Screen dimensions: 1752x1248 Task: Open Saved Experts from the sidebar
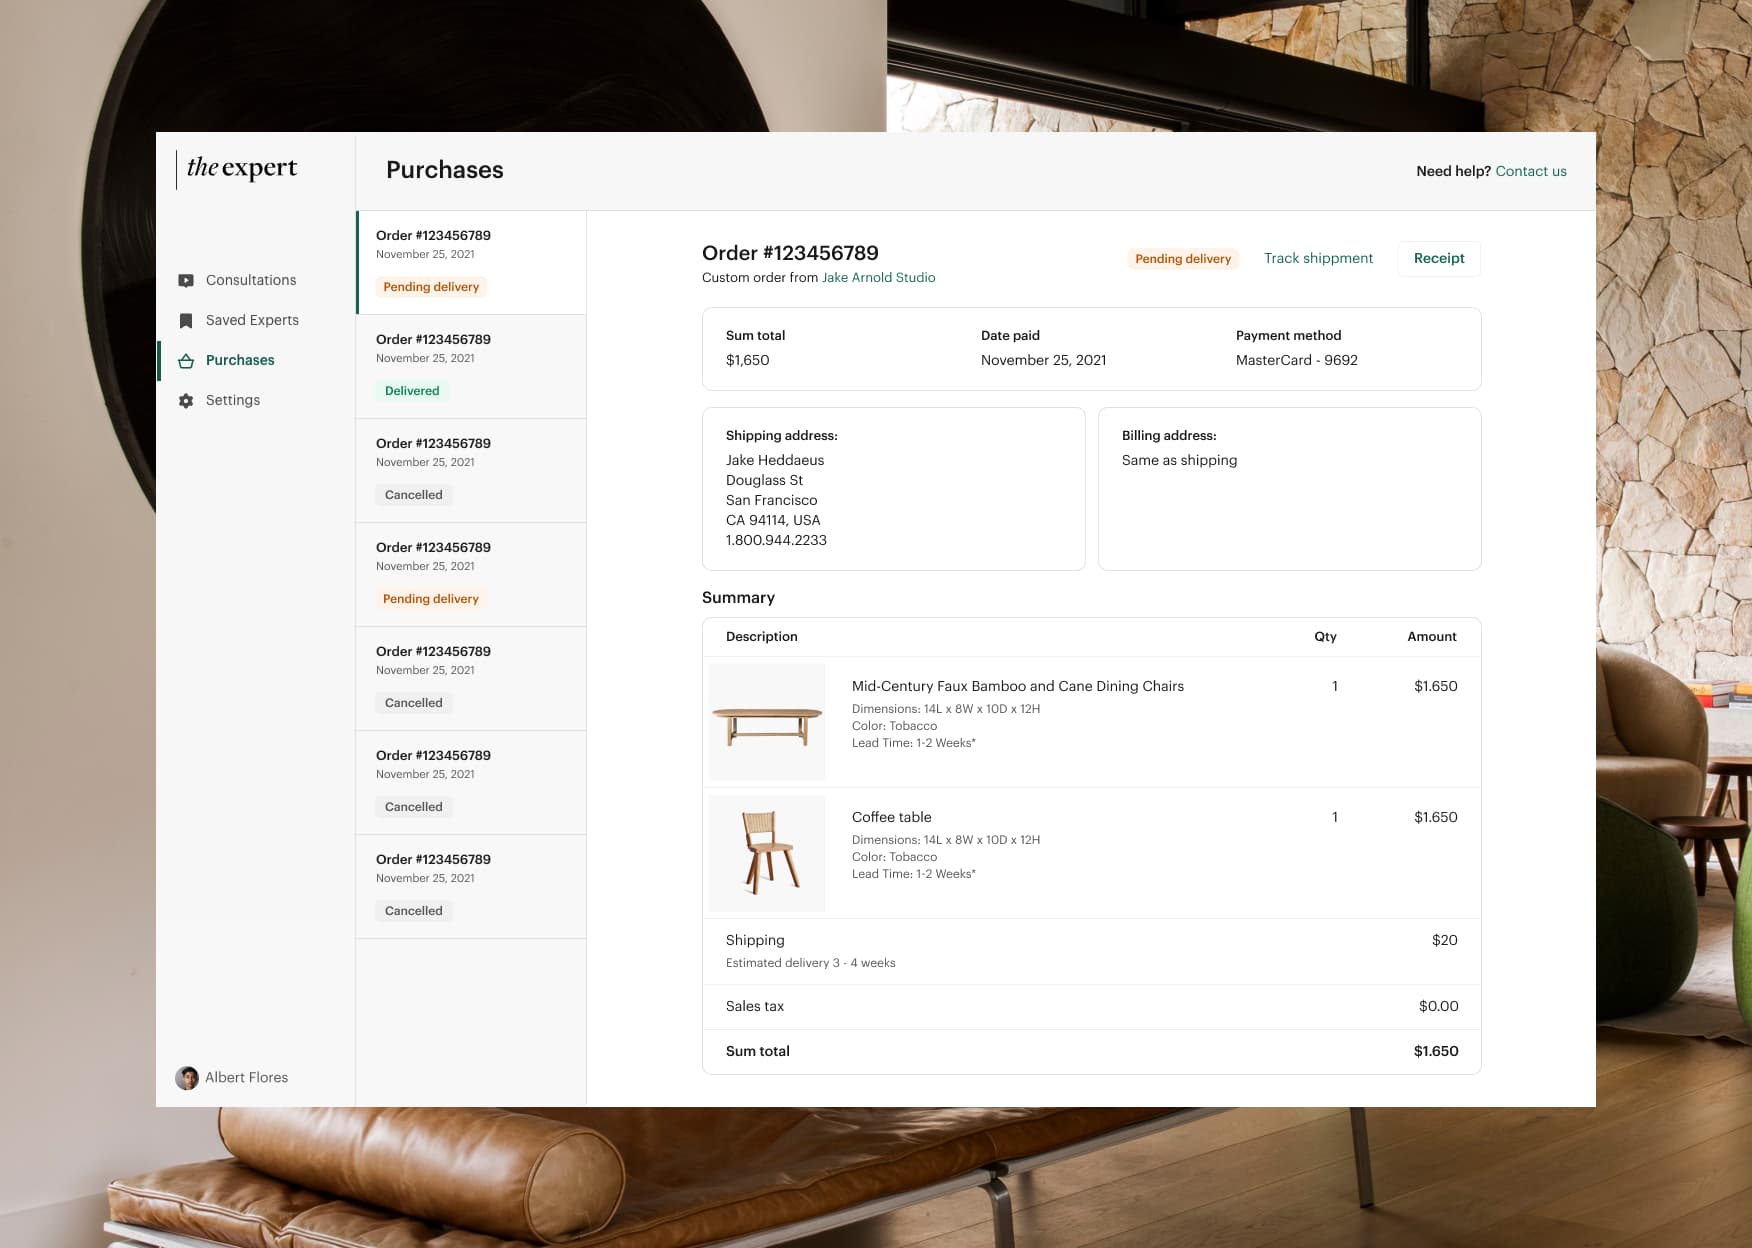click(x=252, y=320)
